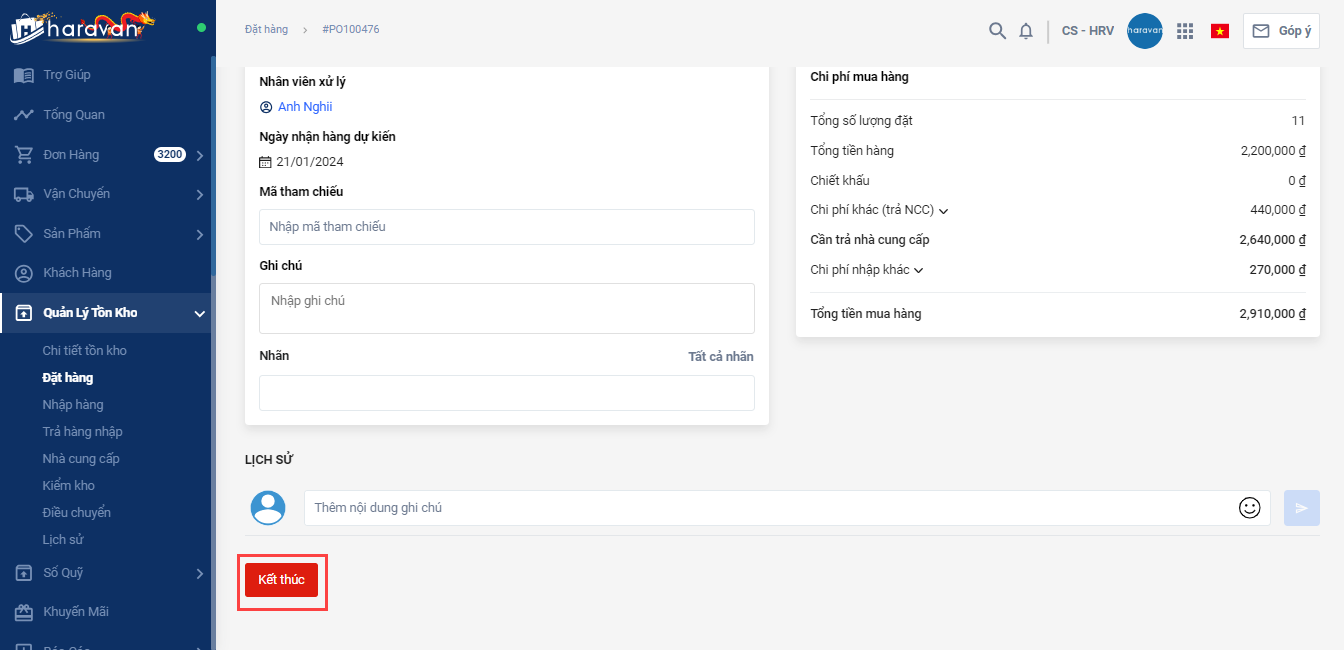Click the send note arrow button

[1301, 508]
